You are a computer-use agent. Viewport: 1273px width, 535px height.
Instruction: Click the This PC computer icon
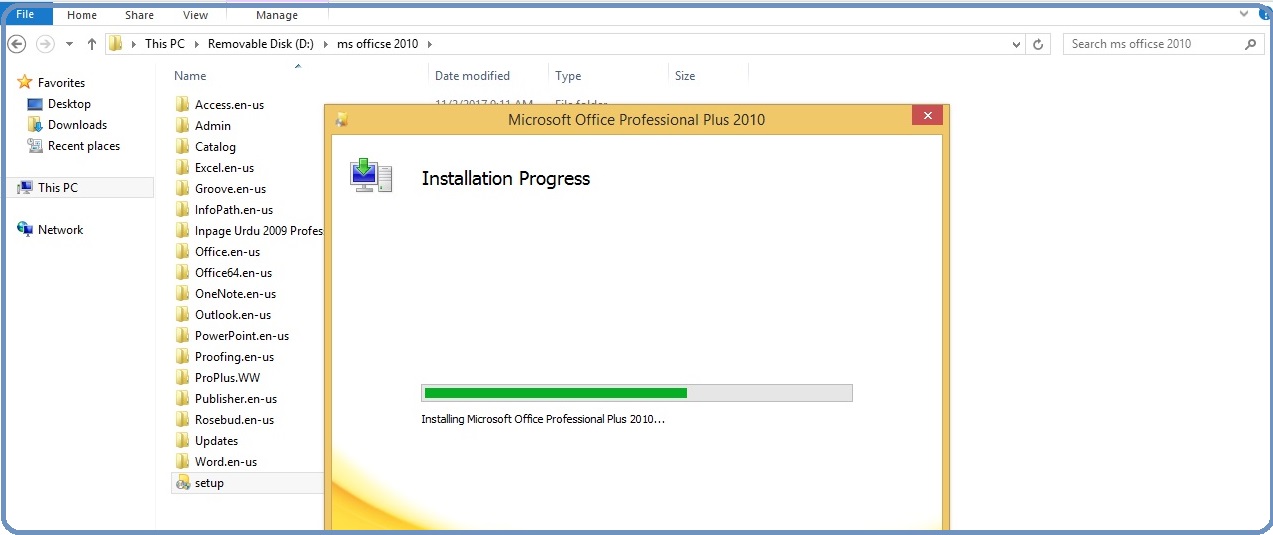point(25,187)
